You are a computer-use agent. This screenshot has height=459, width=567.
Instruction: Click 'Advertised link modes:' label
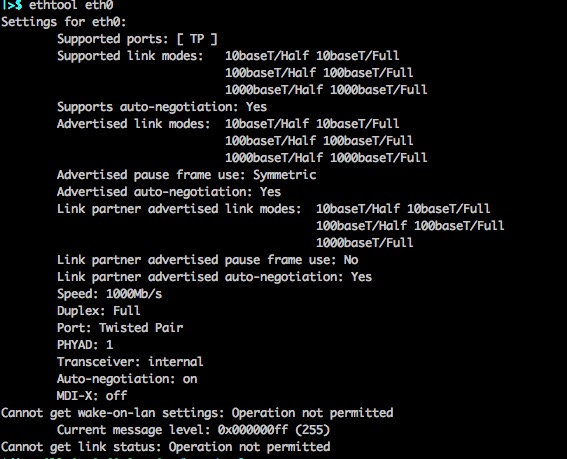coord(133,124)
